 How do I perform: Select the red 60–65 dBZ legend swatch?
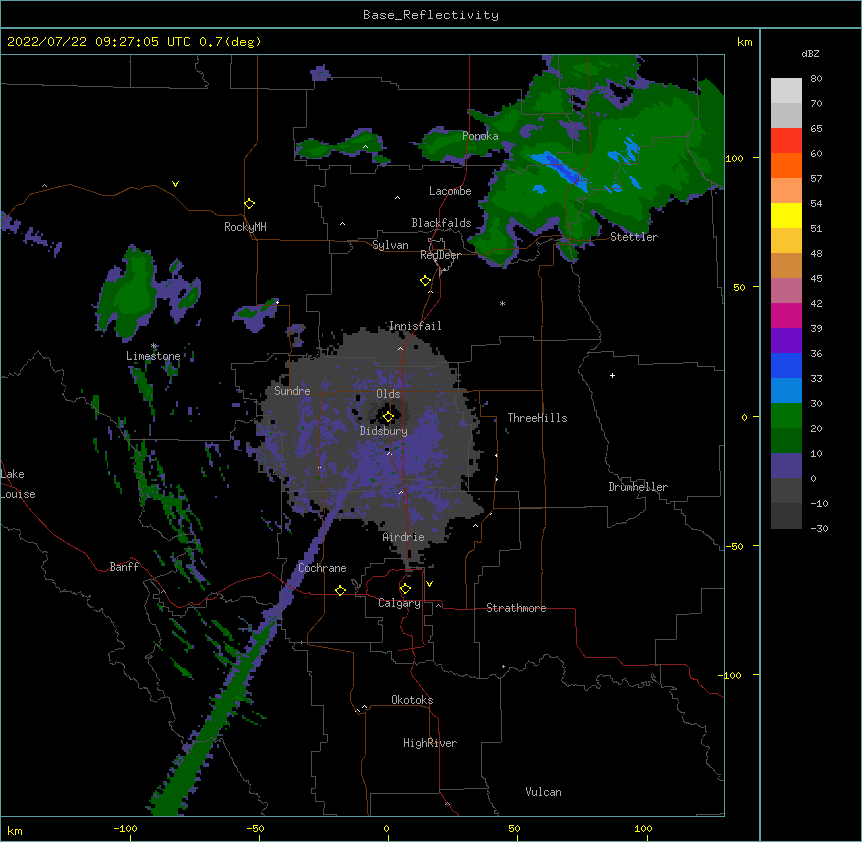click(786, 141)
